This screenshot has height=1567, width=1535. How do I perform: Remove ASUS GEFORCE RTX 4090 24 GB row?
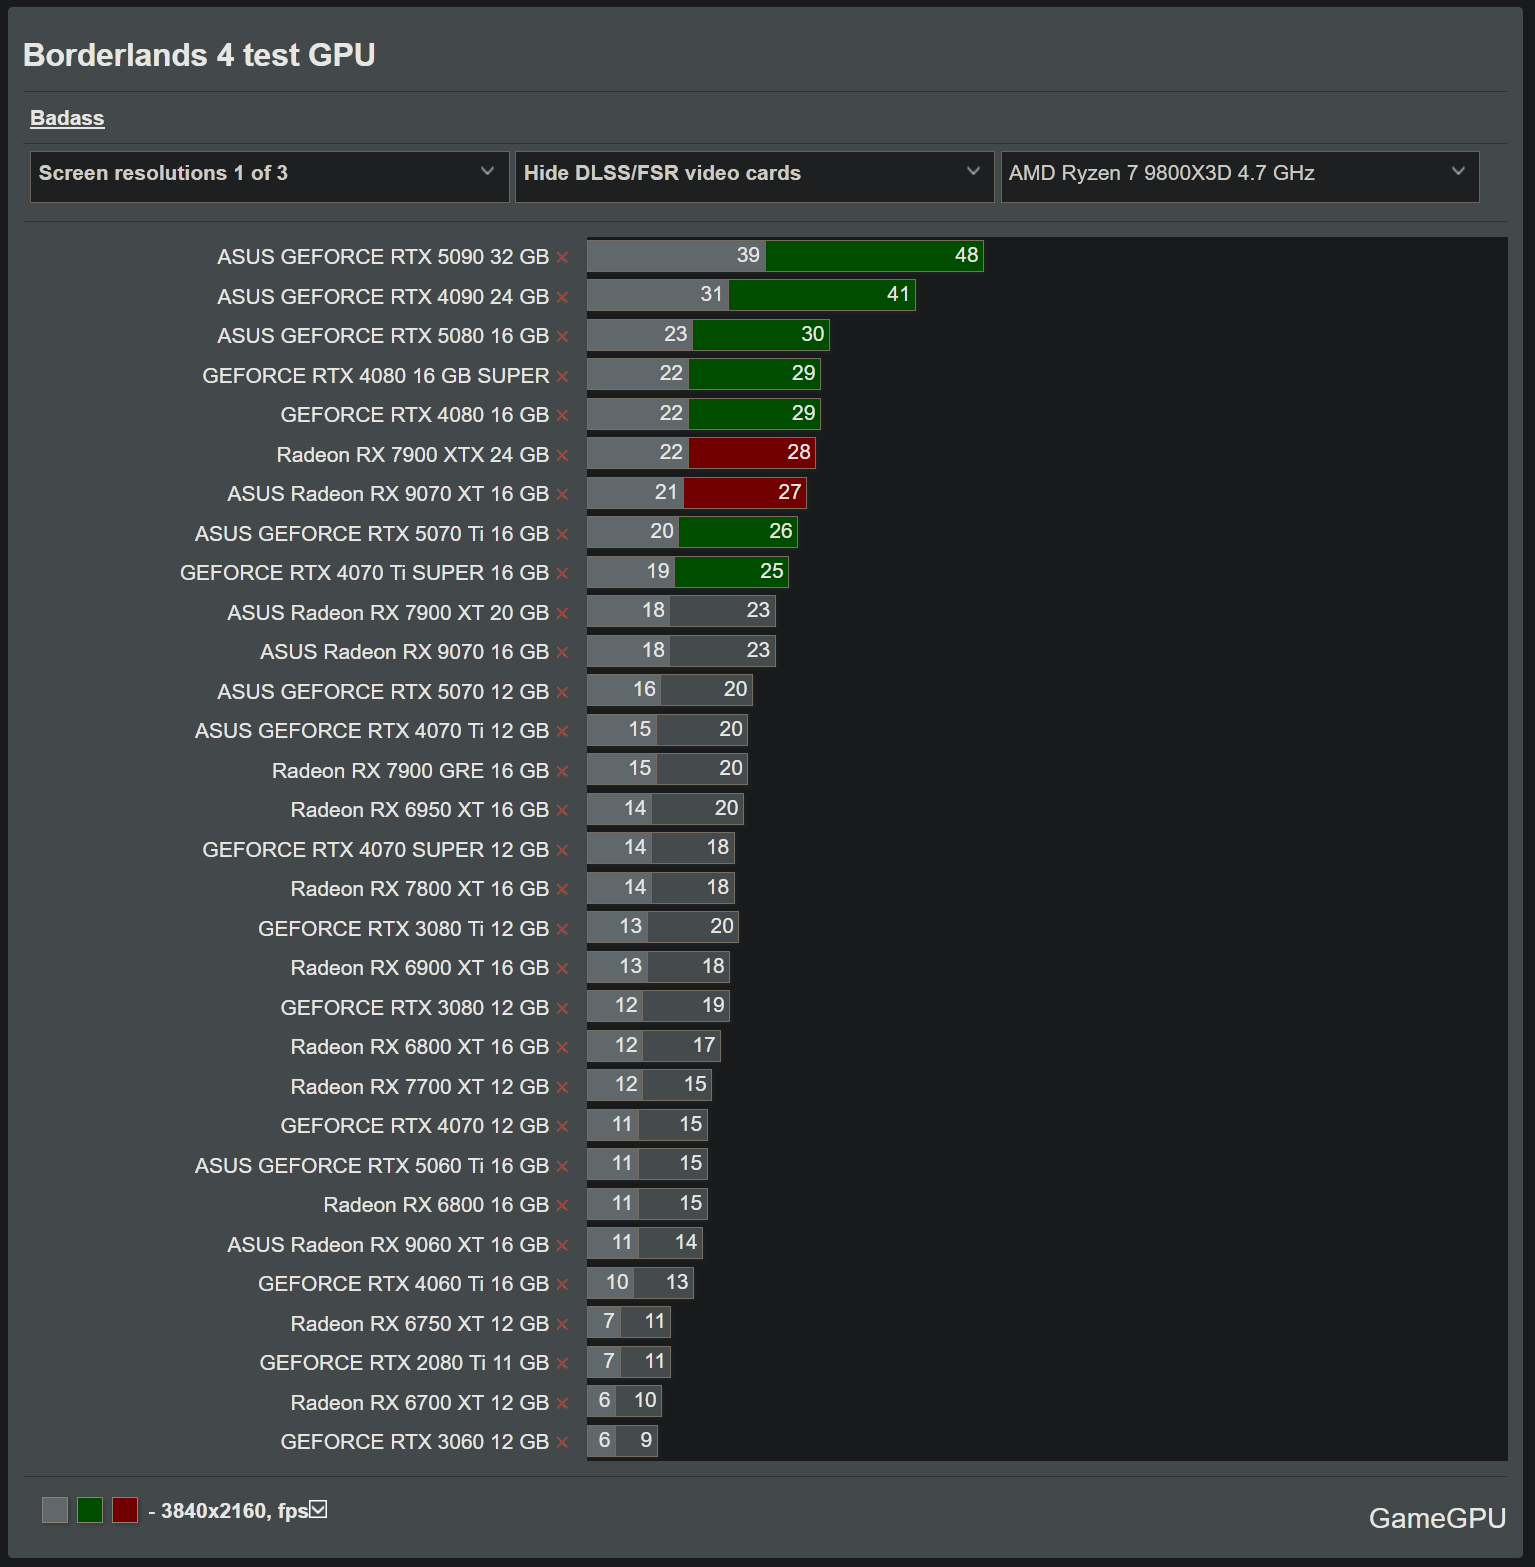point(563,297)
